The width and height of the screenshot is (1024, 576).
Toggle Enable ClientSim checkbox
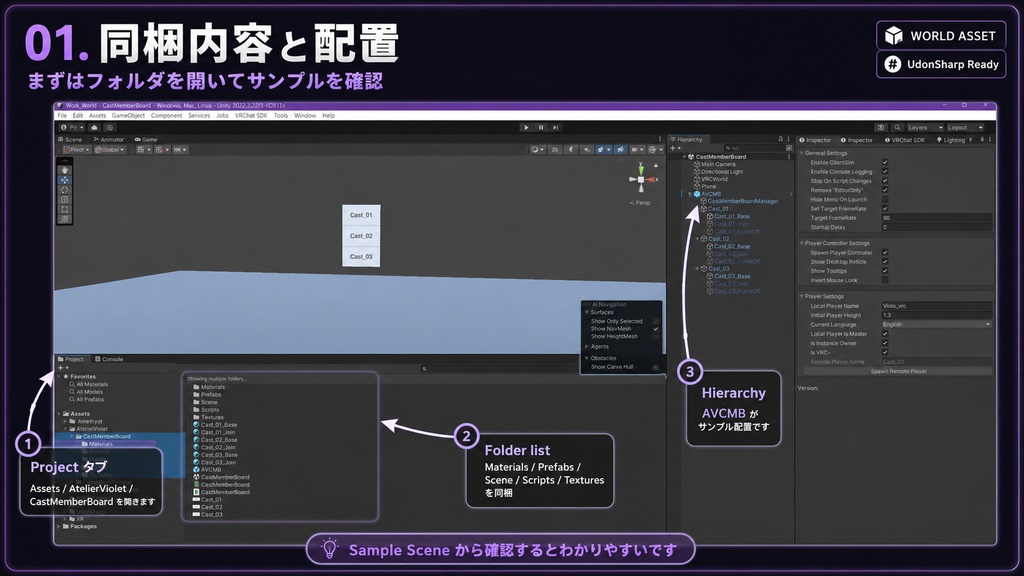coord(885,163)
